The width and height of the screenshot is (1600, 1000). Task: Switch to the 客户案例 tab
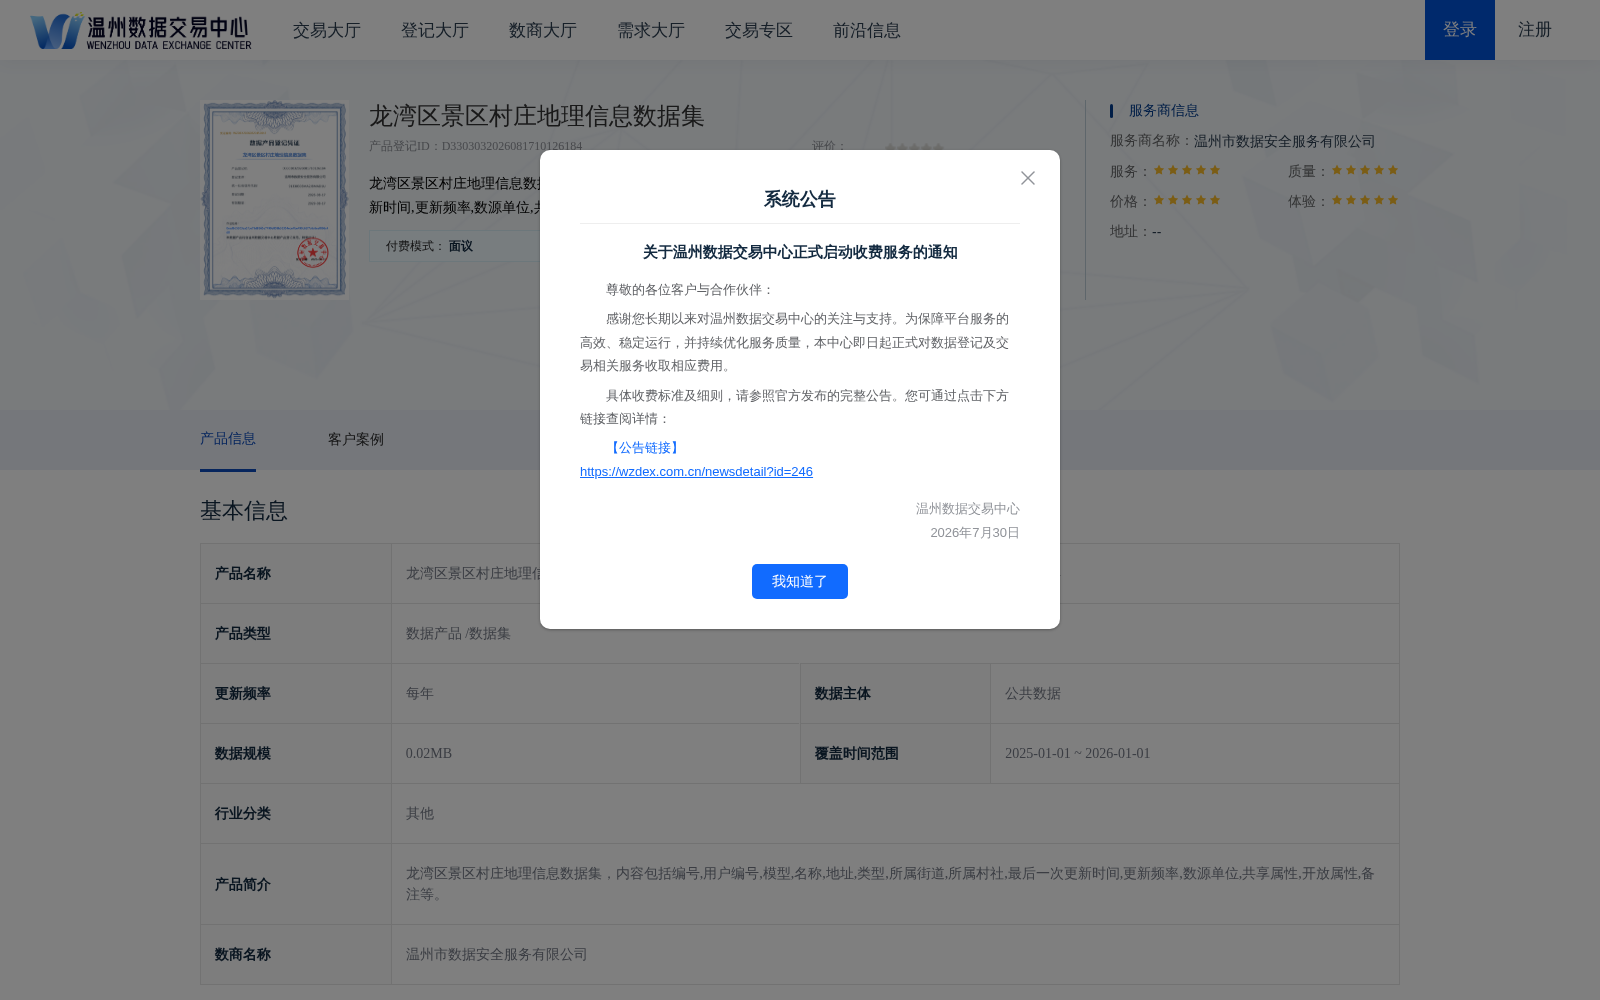pyautogui.click(x=356, y=440)
